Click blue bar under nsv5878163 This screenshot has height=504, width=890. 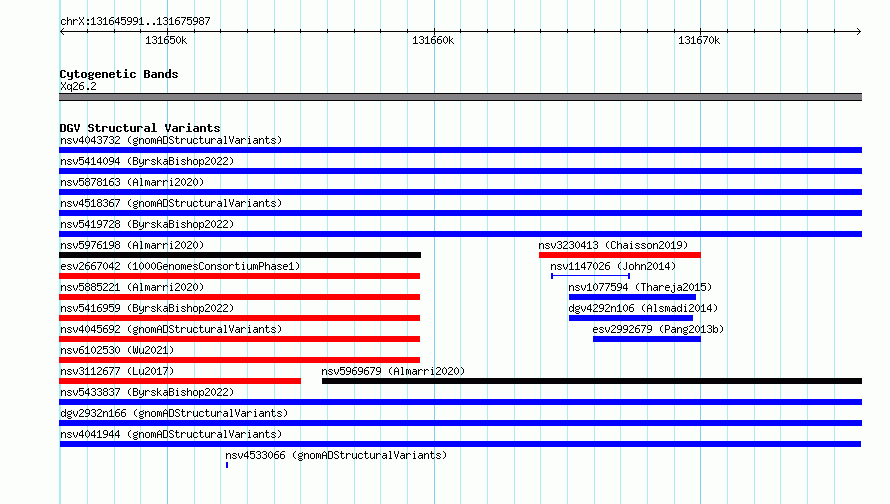[460, 192]
